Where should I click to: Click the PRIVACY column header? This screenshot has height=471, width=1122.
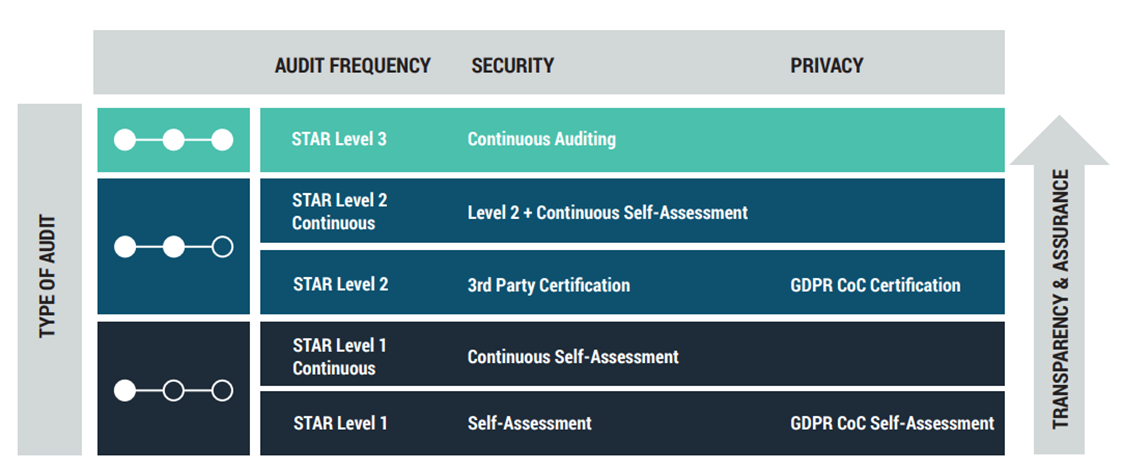826,66
